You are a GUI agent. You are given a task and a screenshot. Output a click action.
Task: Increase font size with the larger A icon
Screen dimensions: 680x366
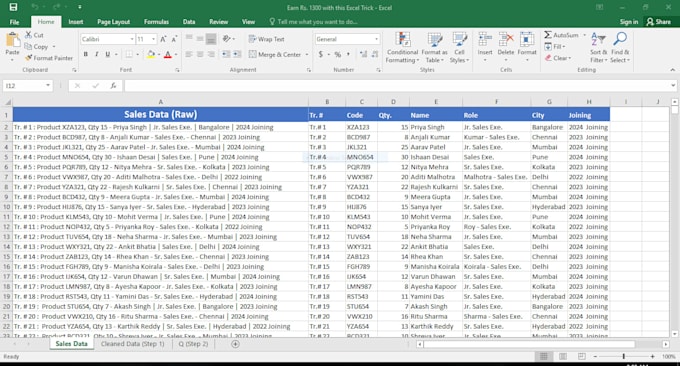click(163, 39)
